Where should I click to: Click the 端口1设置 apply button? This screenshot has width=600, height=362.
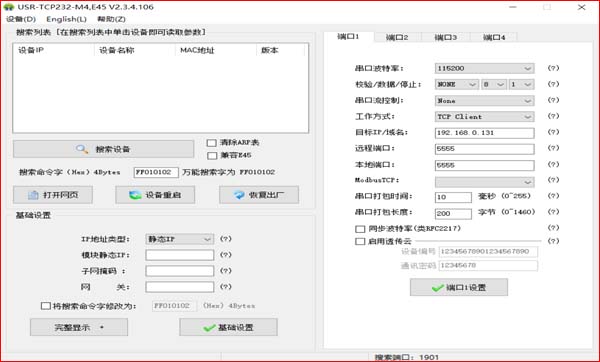pyautogui.click(x=459, y=287)
